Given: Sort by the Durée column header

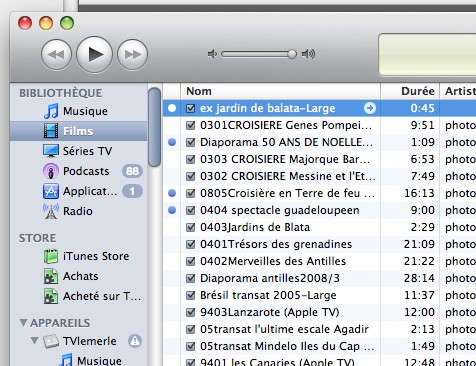Looking at the screenshot, I should coord(410,91).
